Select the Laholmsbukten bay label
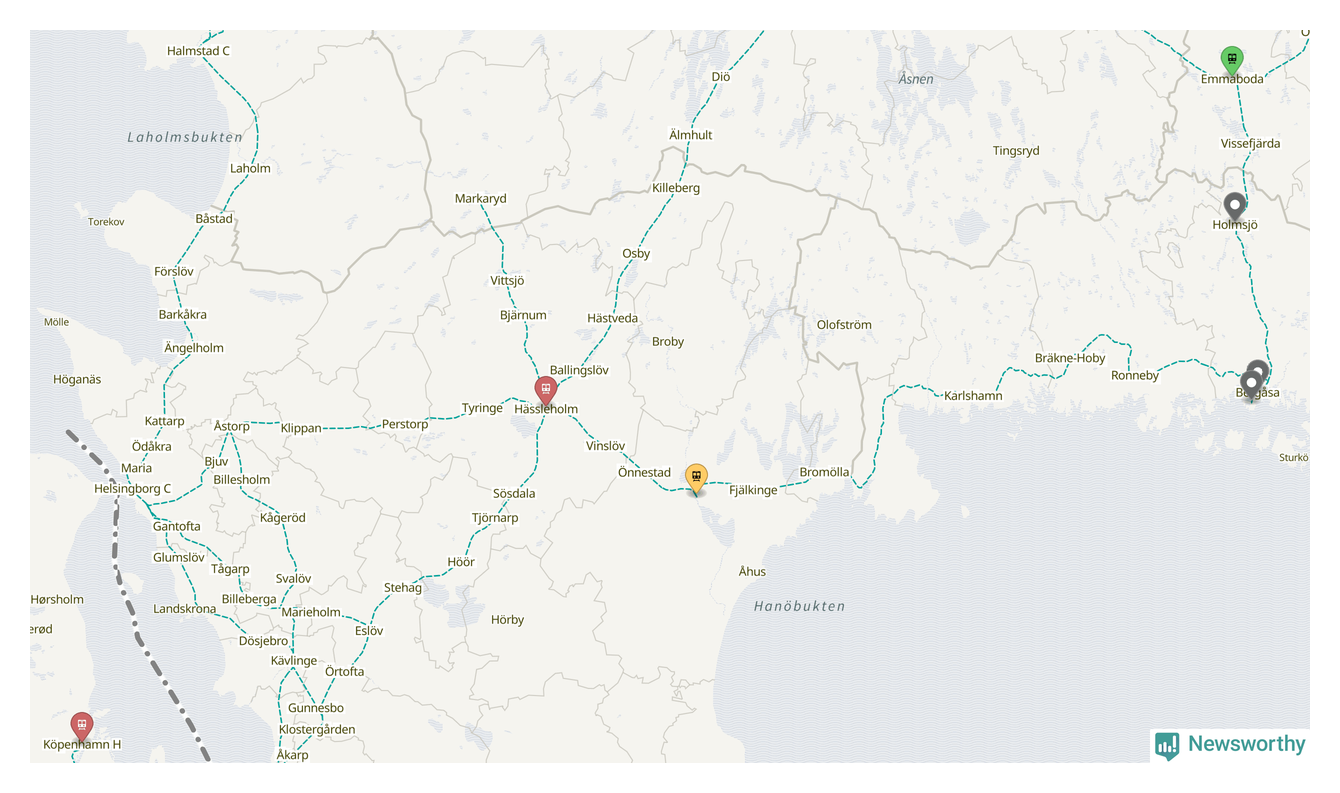 (x=185, y=137)
